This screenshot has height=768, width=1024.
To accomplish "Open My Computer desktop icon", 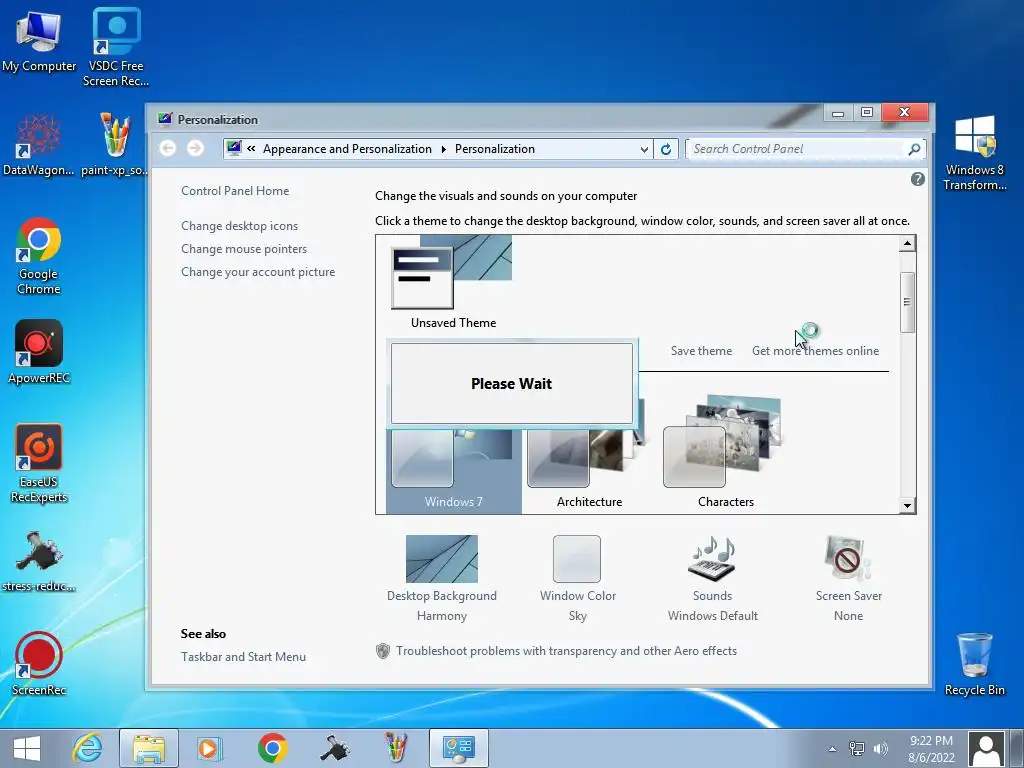I will point(39,40).
